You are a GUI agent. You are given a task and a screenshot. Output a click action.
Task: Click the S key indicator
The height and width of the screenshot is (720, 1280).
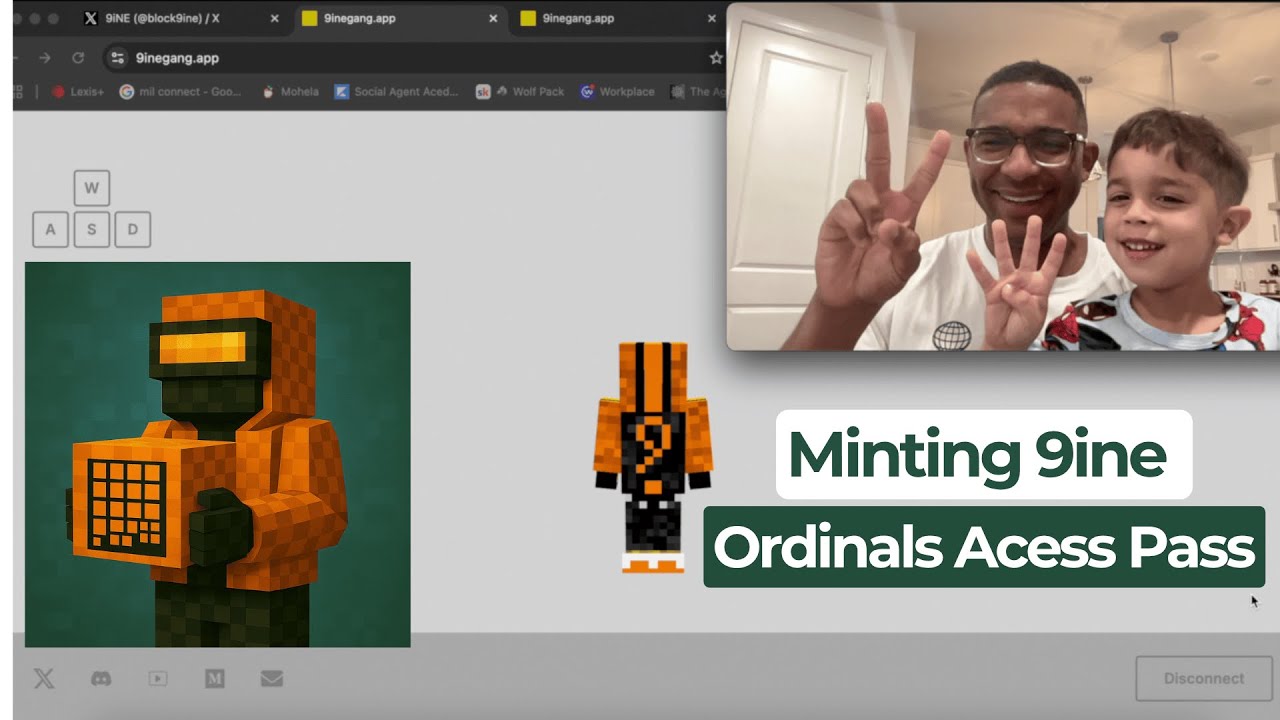pos(91,229)
